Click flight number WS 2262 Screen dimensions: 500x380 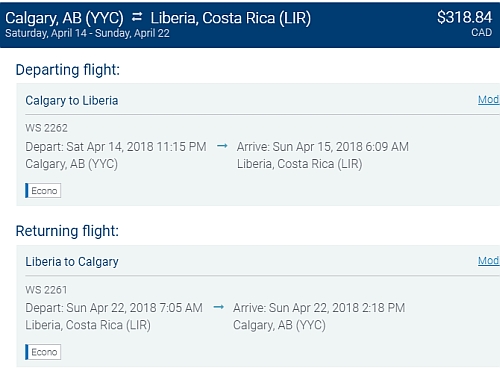(x=46, y=128)
